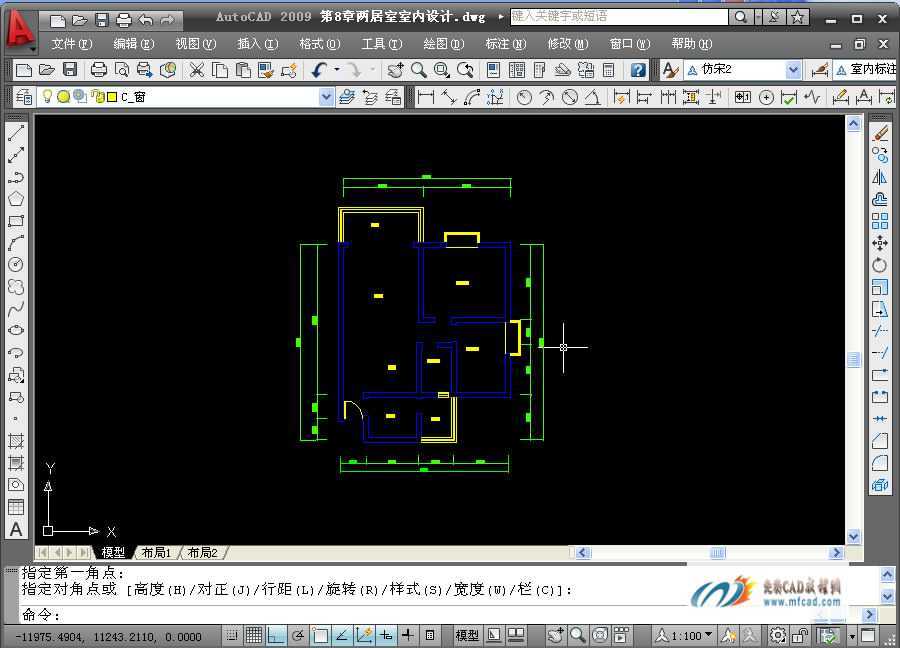Select the Hatch tool
The width and height of the screenshot is (900, 648).
point(16,441)
